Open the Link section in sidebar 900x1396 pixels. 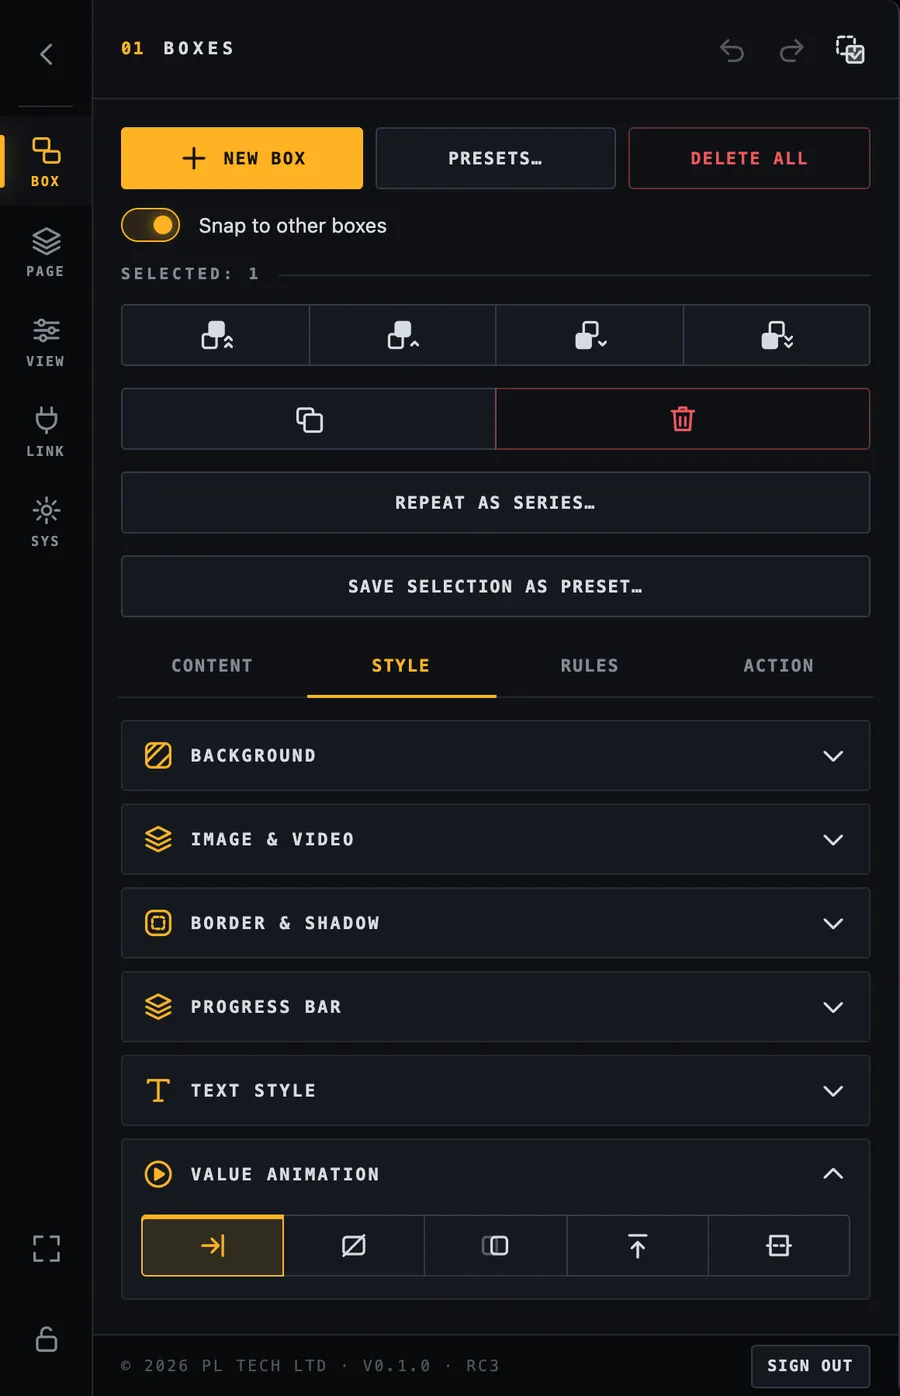coord(46,432)
